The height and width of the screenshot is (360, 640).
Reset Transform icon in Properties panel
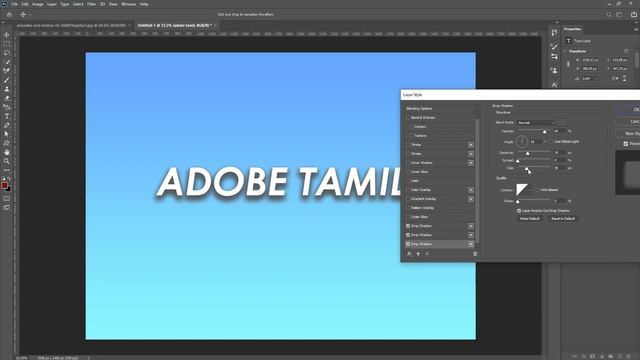click(627, 51)
